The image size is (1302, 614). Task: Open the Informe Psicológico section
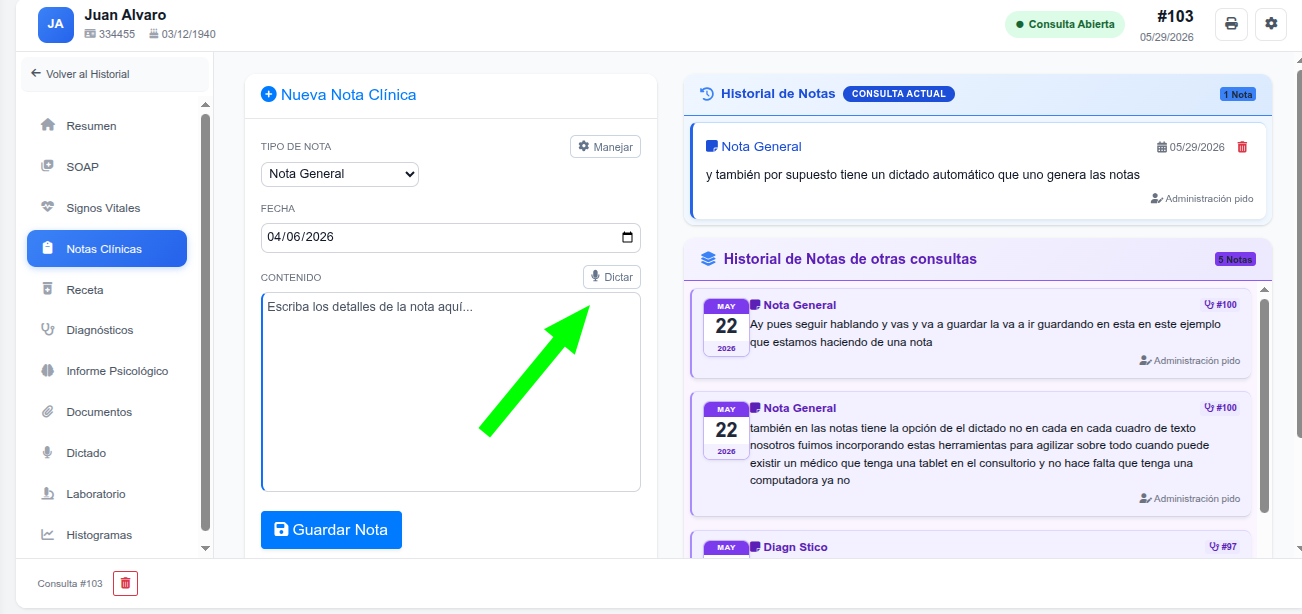point(107,371)
